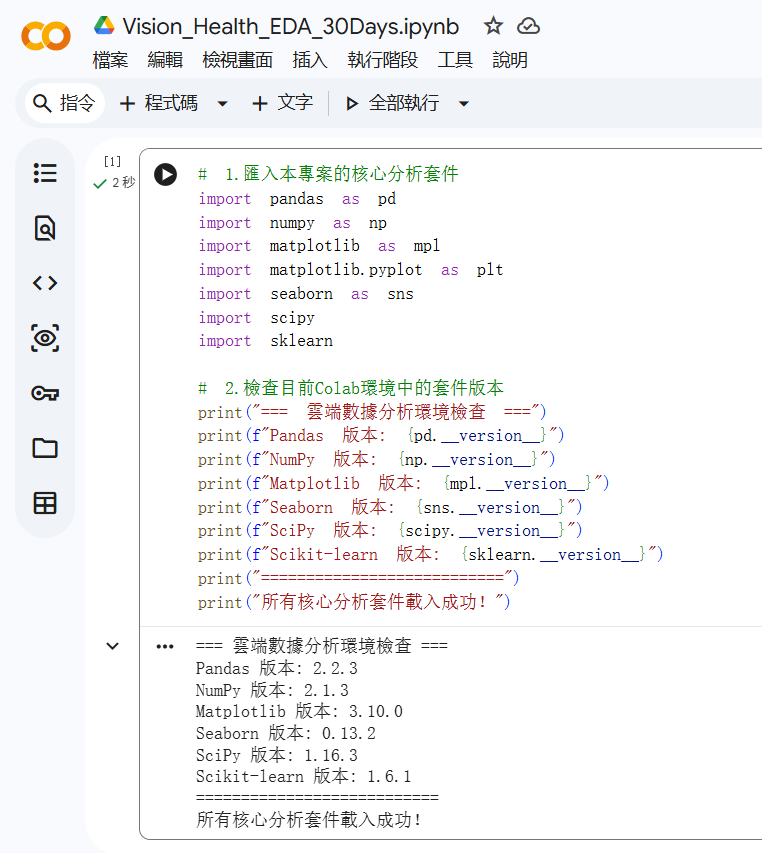The width and height of the screenshot is (762, 853).
Task: Click output Scikit-learn 版本: 1.6.1
Action: click(x=304, y=776)
